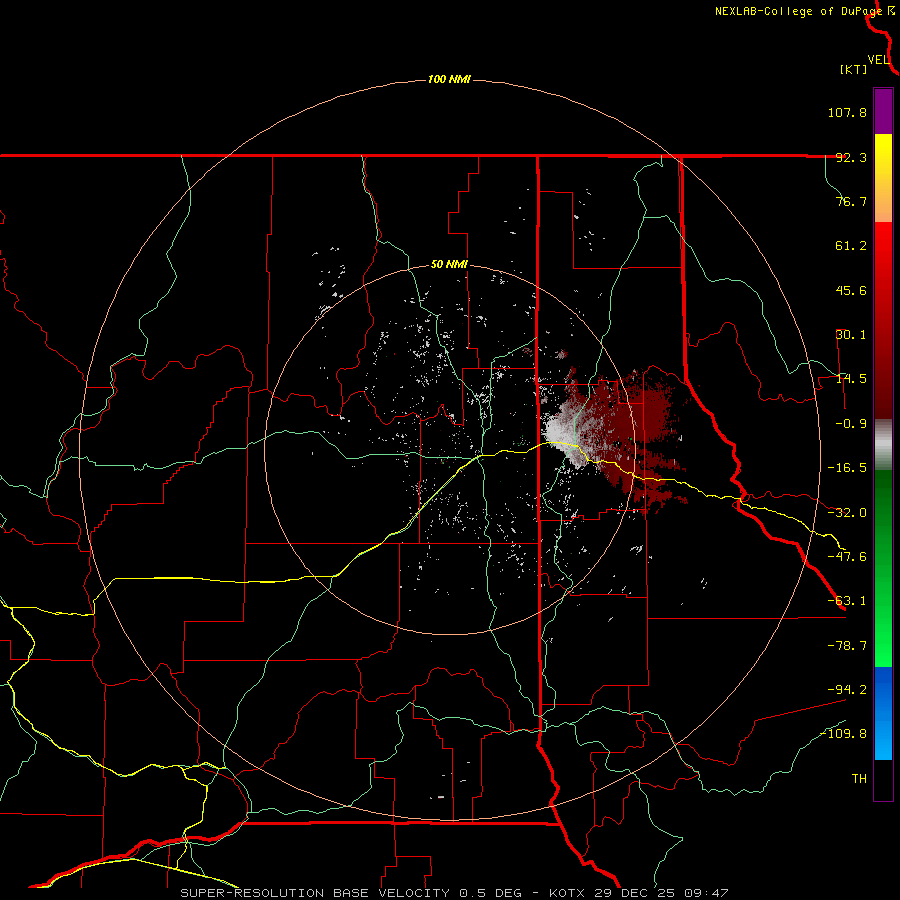Select the -16.5 scale value

click(x=847, y=468)
